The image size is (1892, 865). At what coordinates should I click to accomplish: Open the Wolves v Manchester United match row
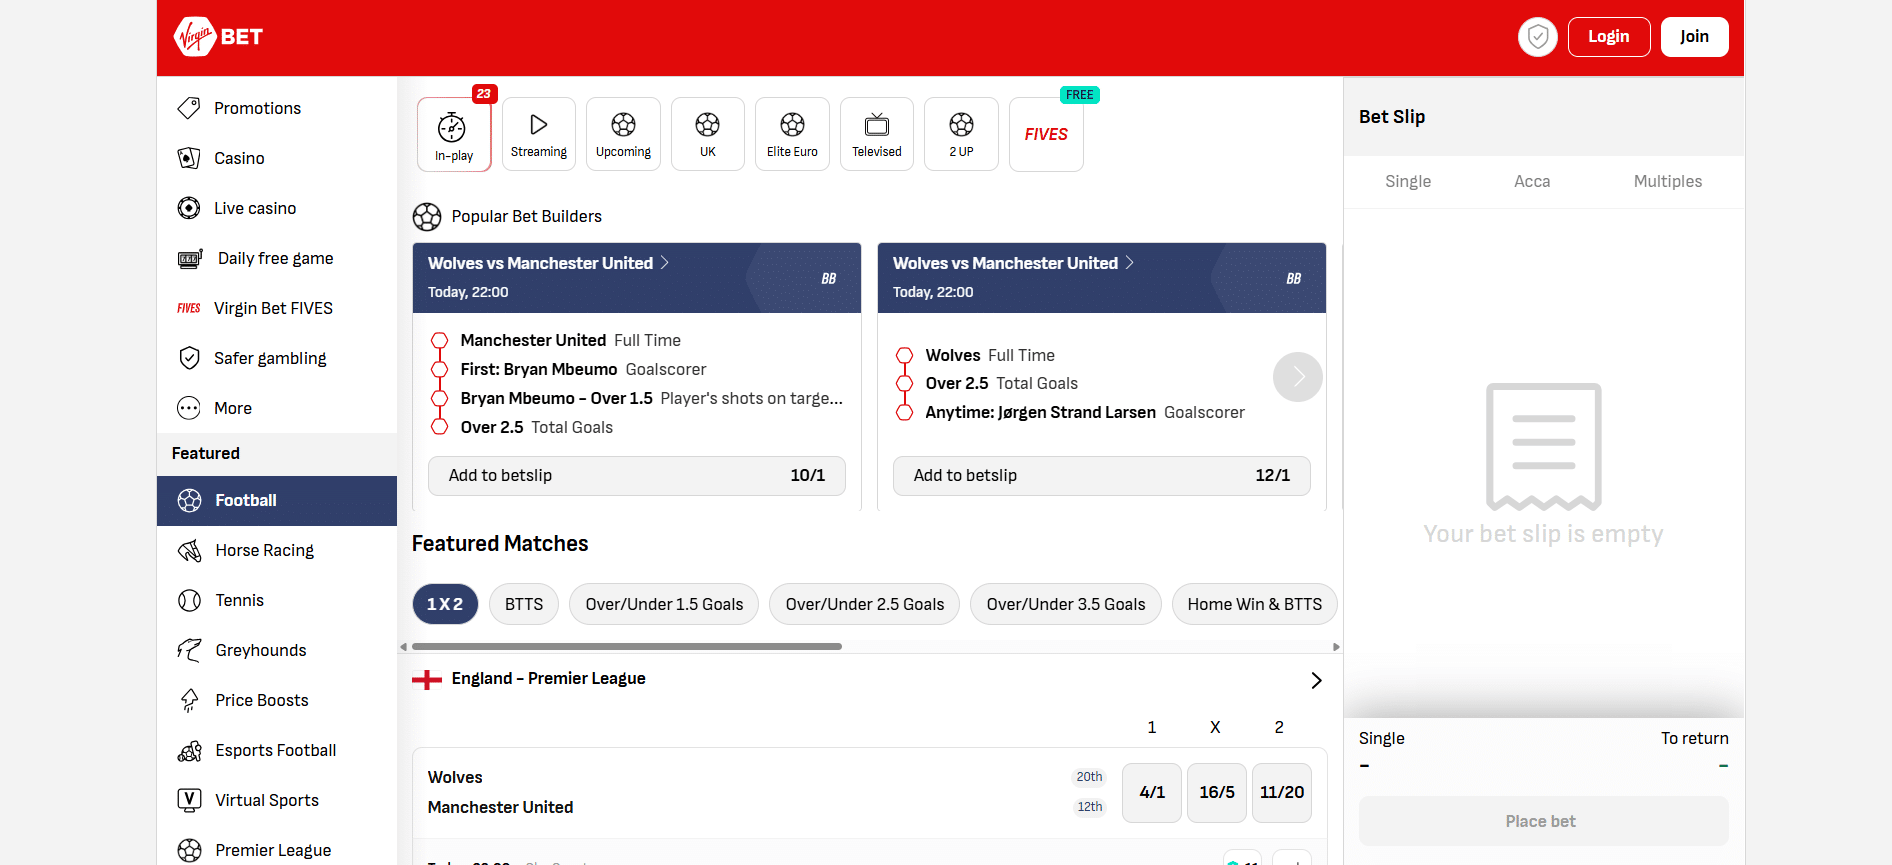tap(765, 793)
